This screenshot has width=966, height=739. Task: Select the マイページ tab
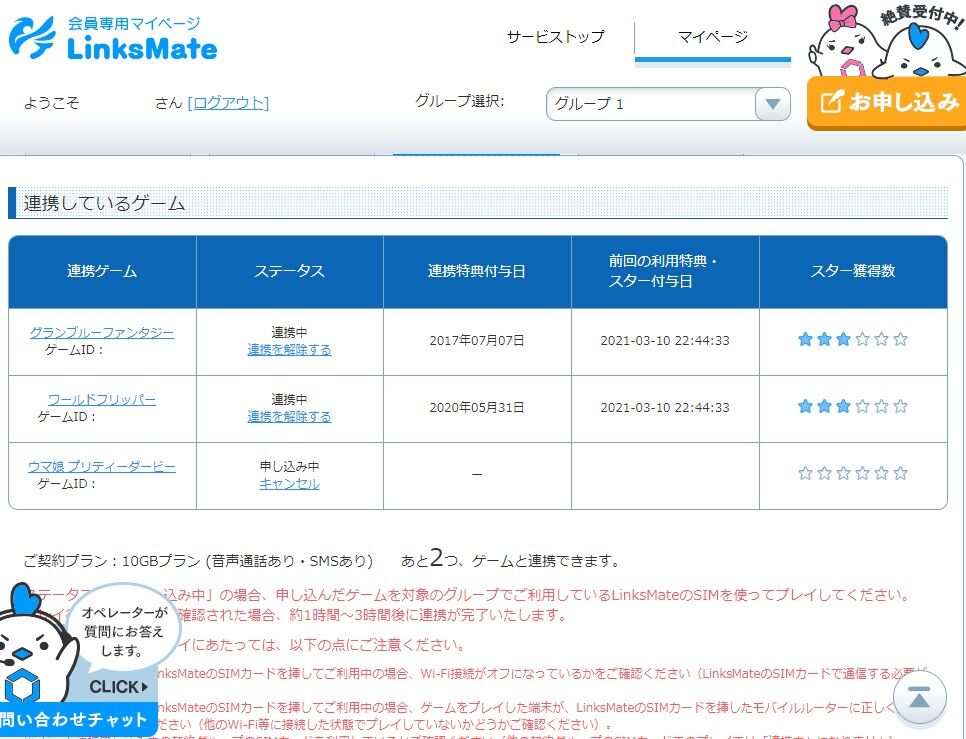click(713, 37)
